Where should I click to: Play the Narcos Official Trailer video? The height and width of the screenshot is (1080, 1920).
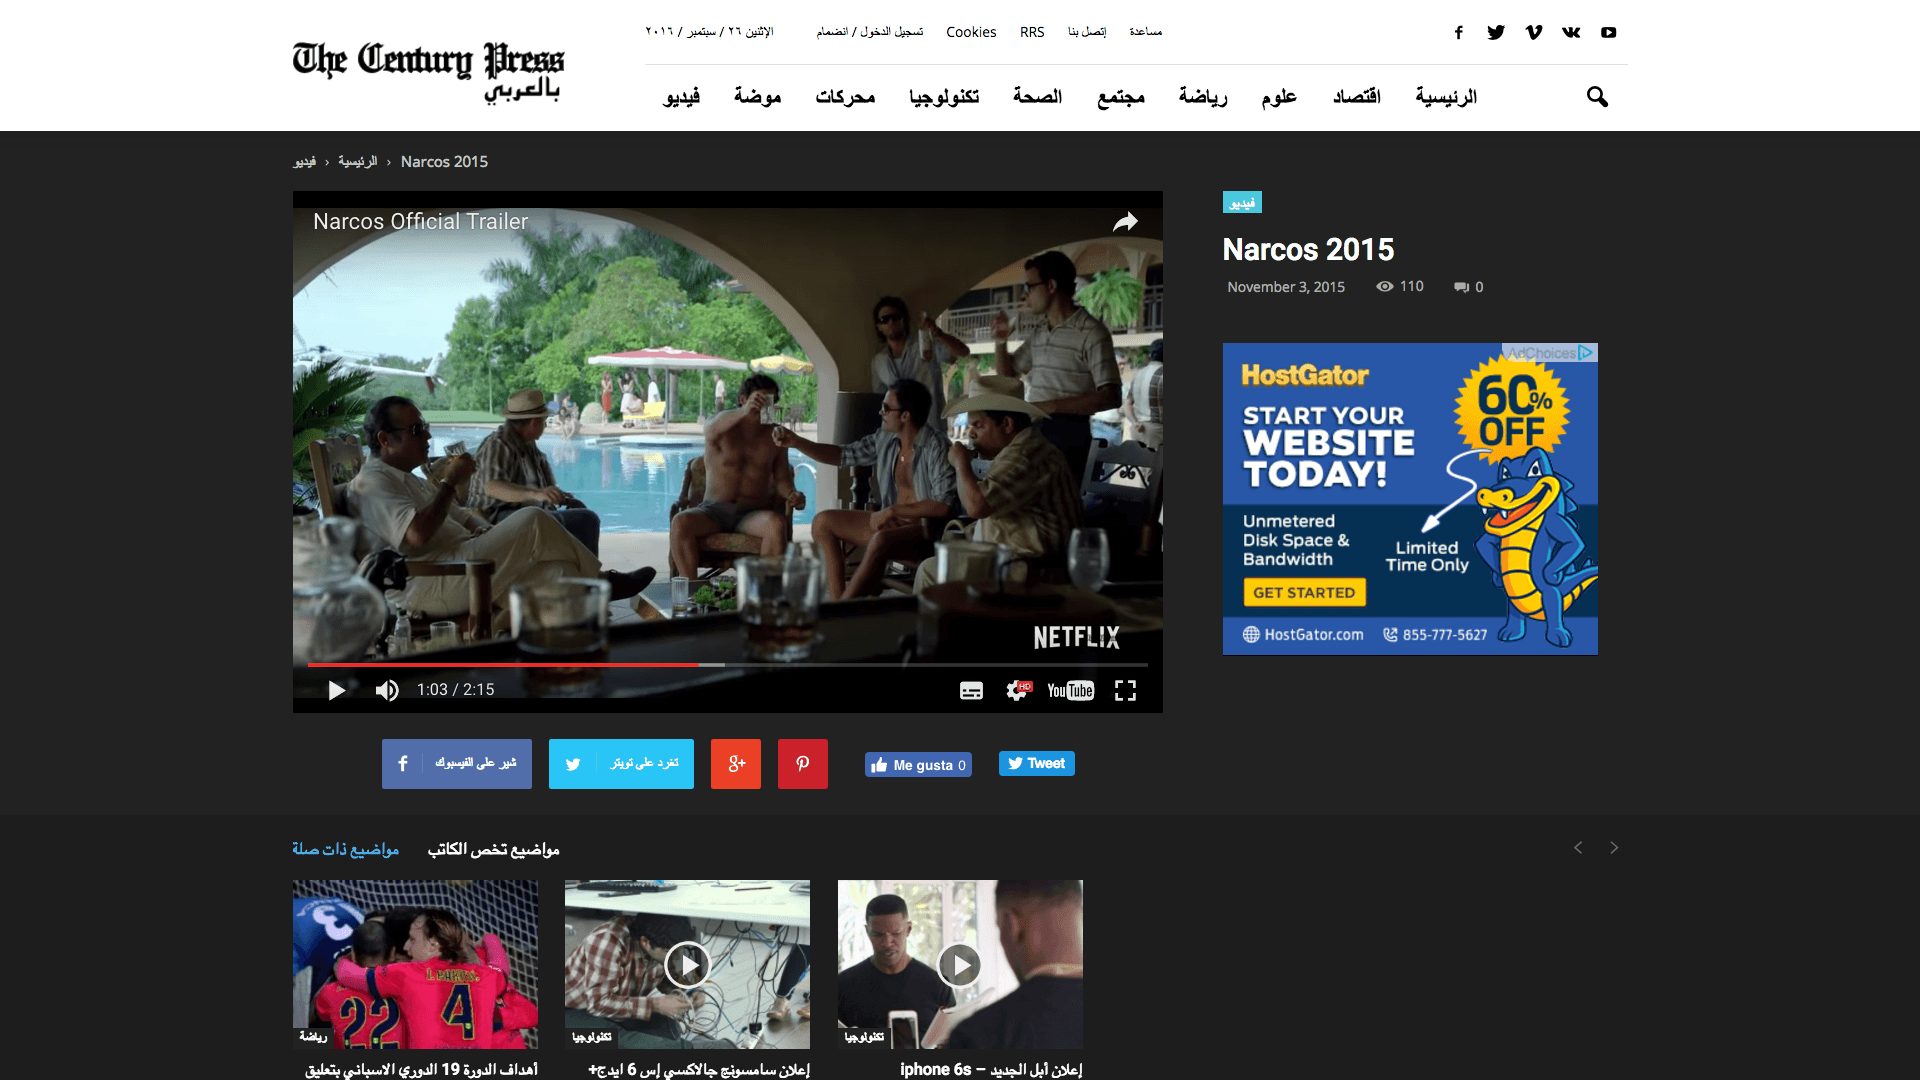337,690
